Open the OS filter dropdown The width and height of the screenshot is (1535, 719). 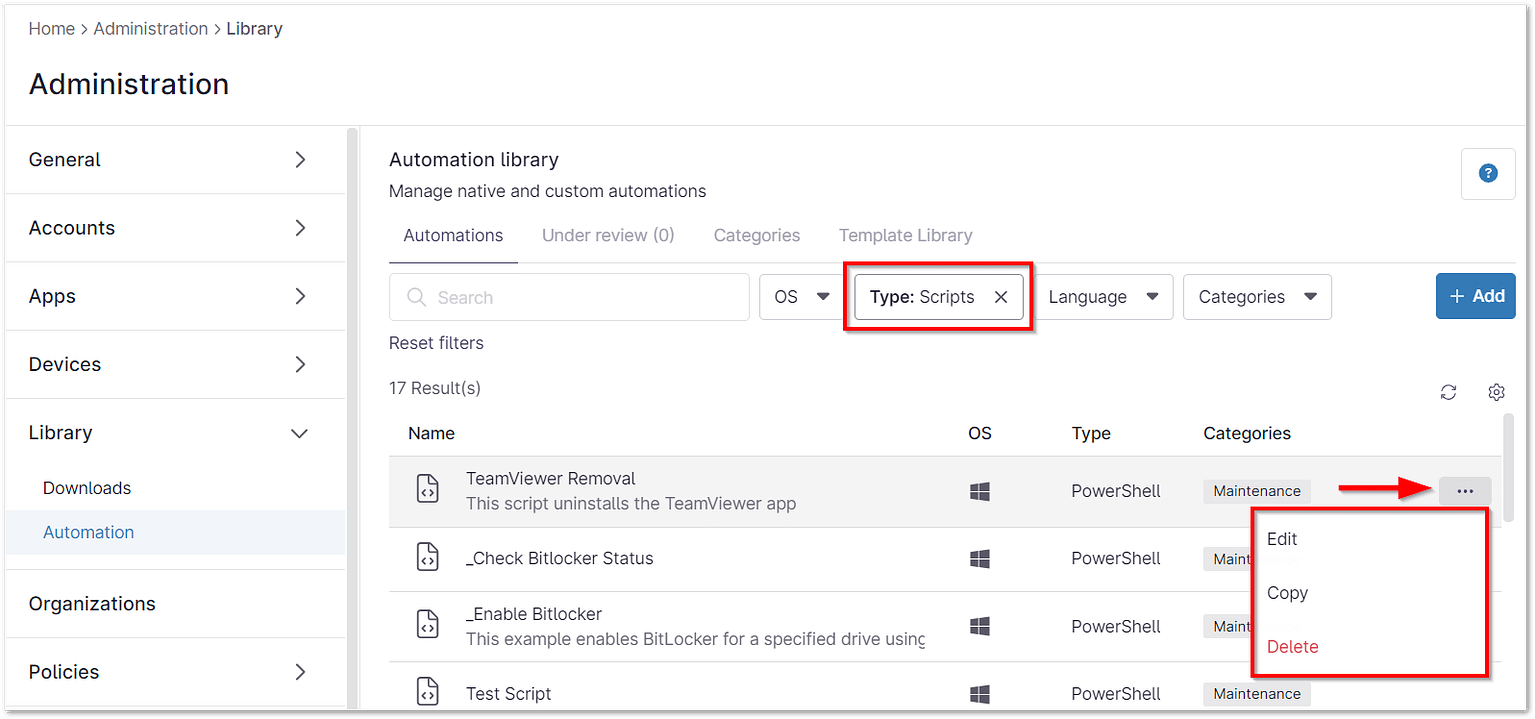pyautogui.click(x=801, y=297)
